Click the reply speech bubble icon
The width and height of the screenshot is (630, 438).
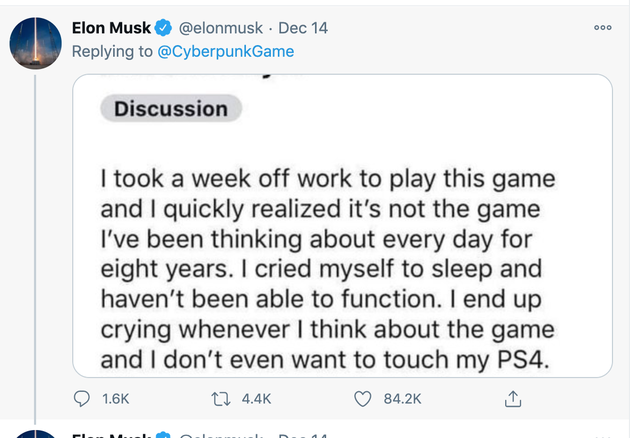point(83,399)
